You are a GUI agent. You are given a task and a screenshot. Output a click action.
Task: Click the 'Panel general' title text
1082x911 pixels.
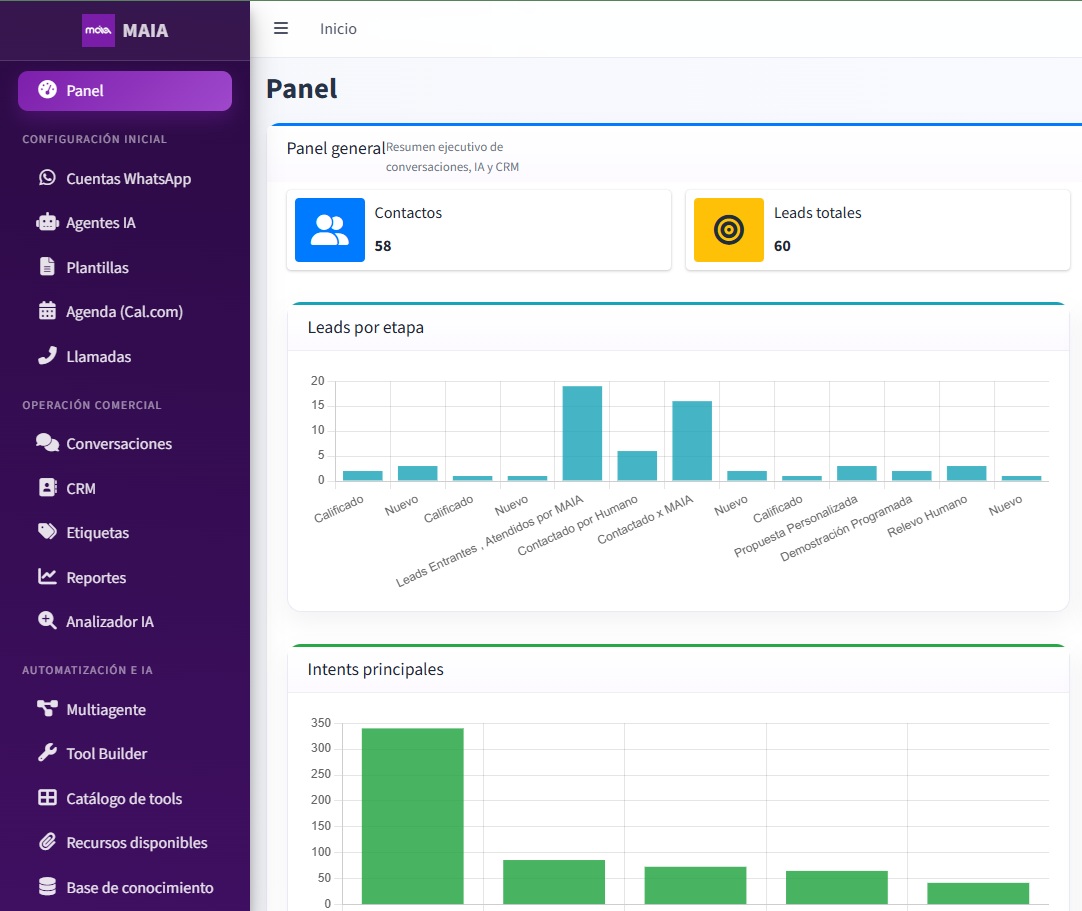coord(336,148)
